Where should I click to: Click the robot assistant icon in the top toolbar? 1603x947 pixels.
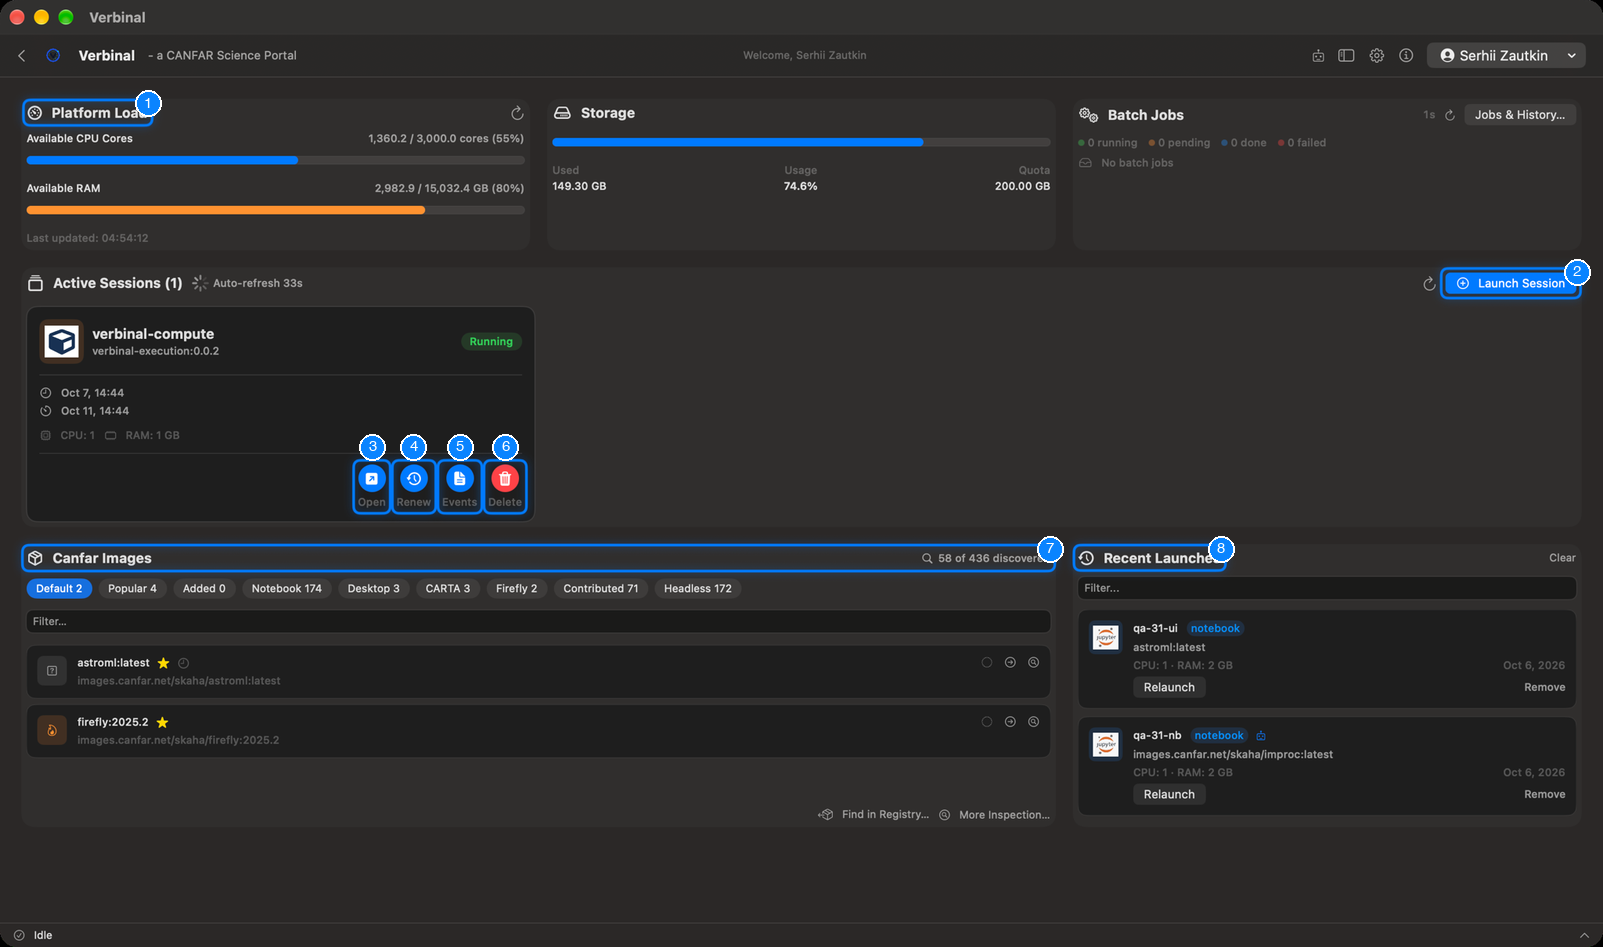pos(1318,56)
